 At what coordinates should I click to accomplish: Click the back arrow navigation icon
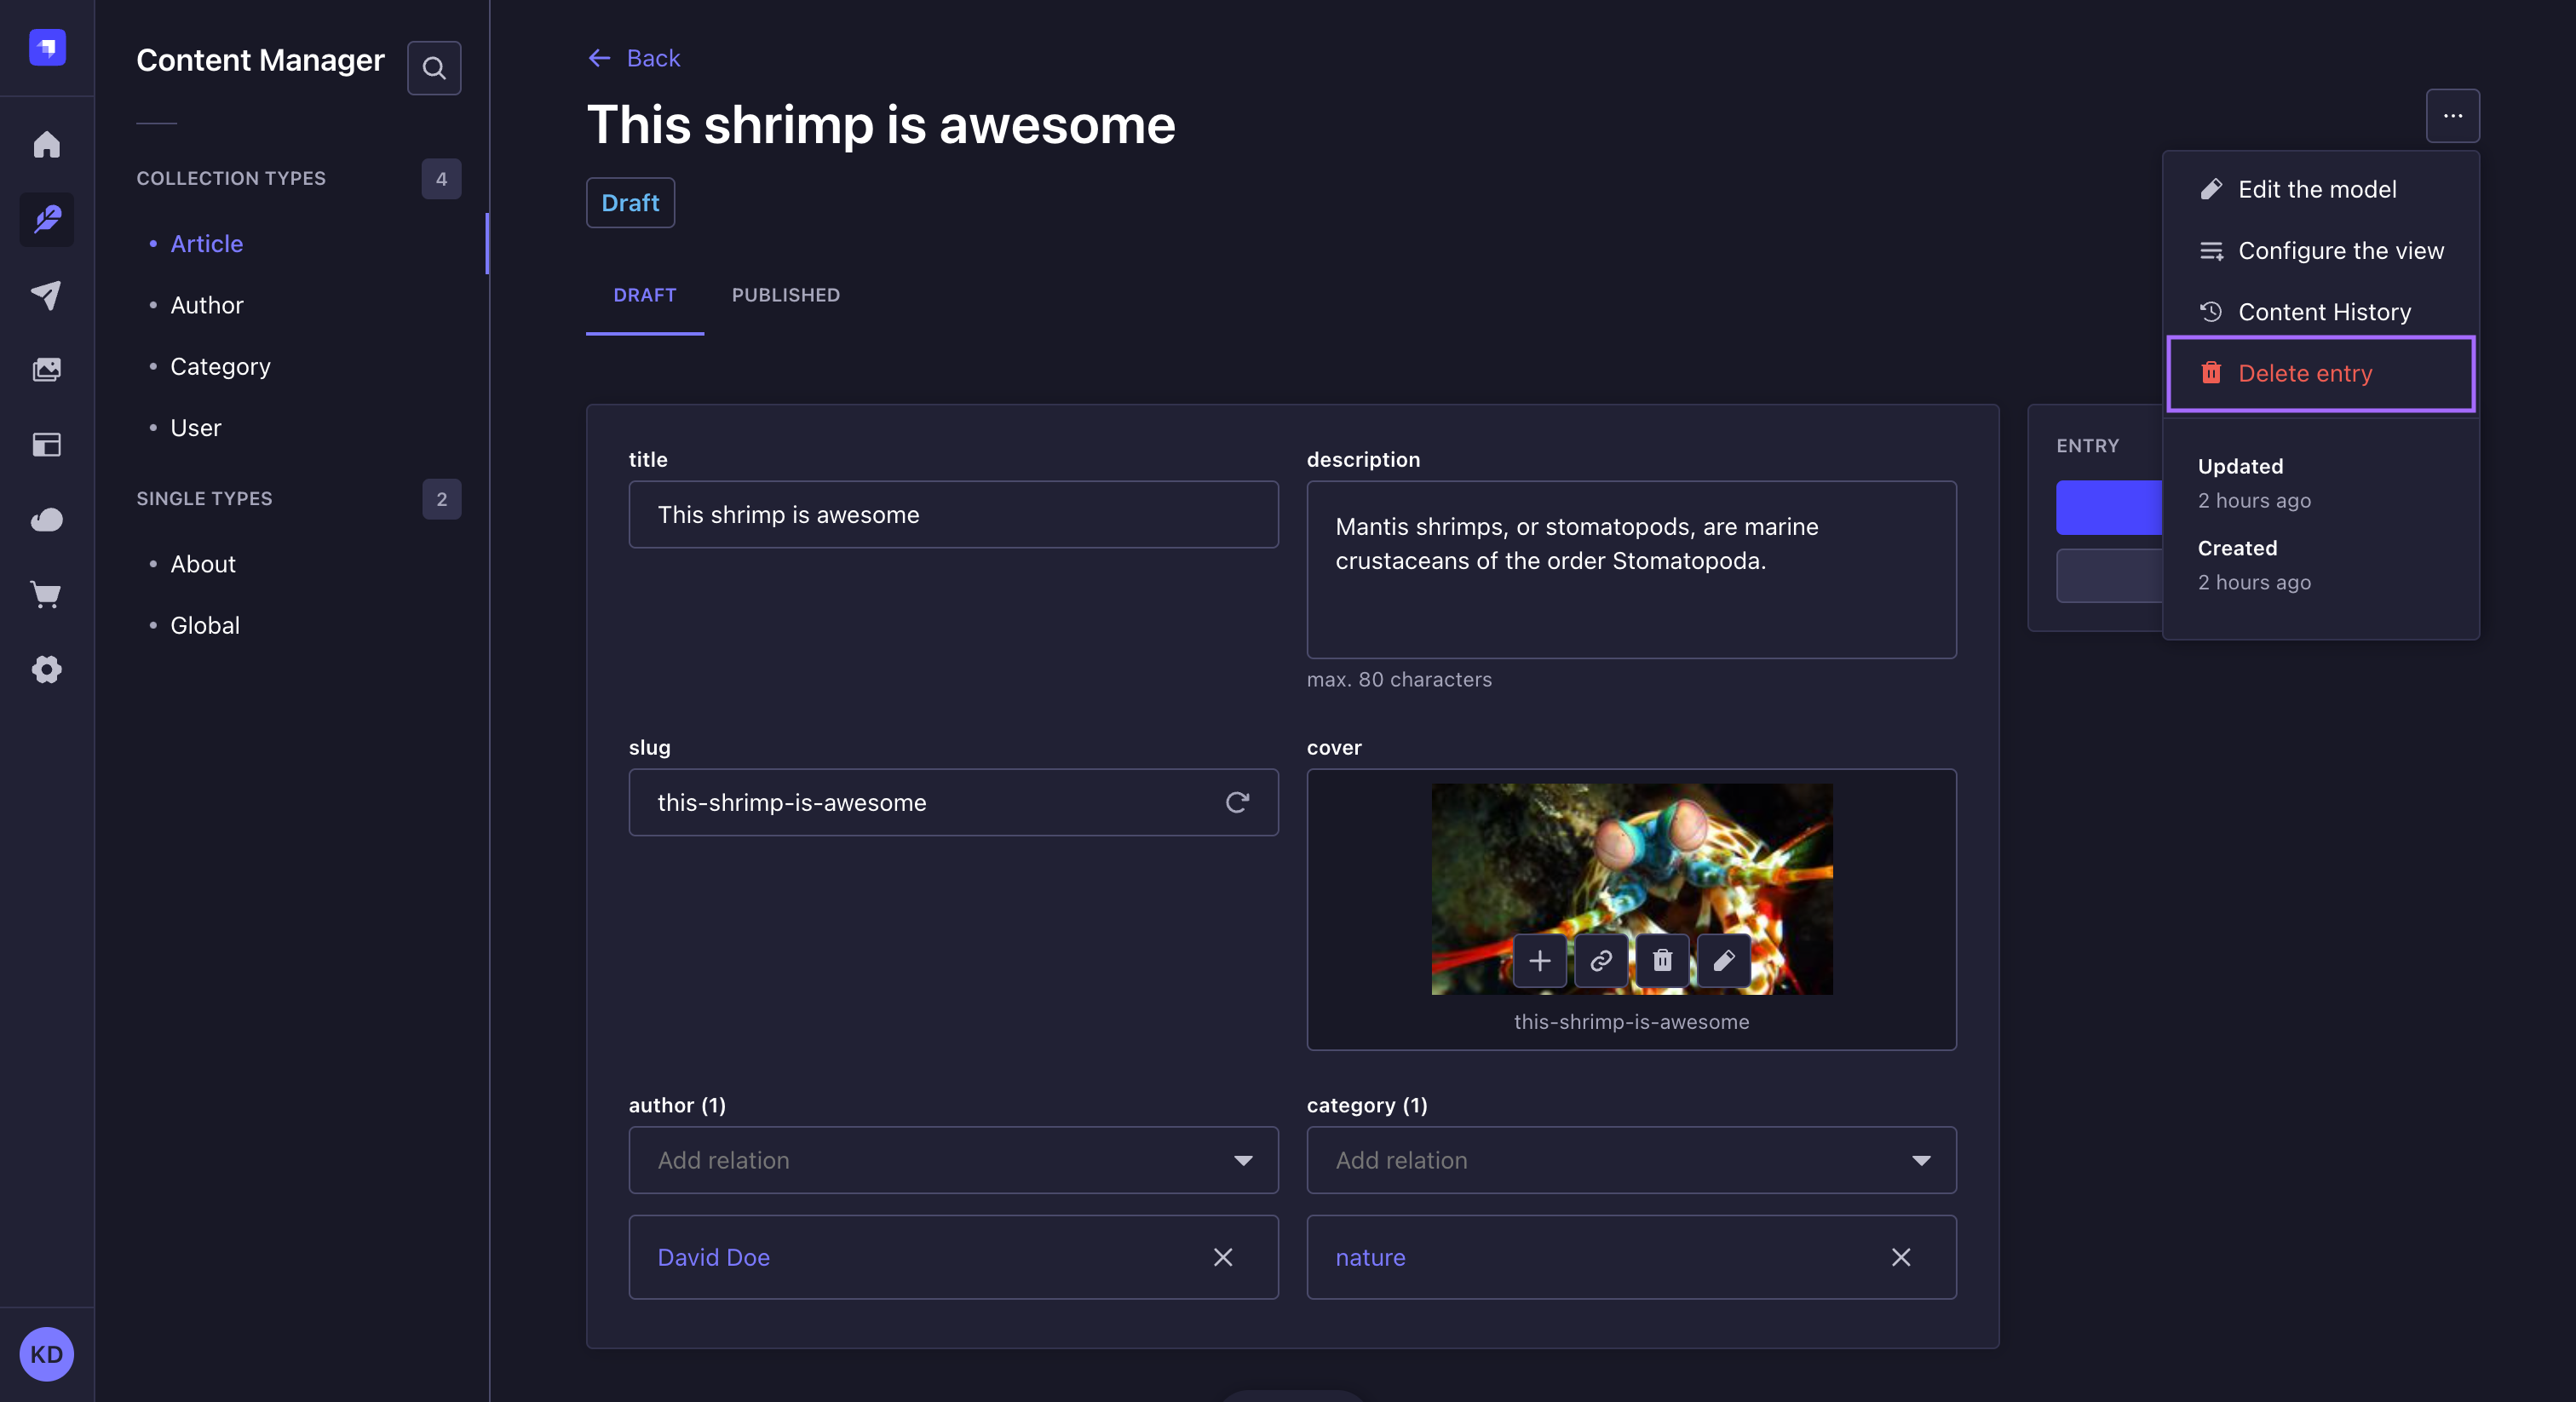(599, 57)
